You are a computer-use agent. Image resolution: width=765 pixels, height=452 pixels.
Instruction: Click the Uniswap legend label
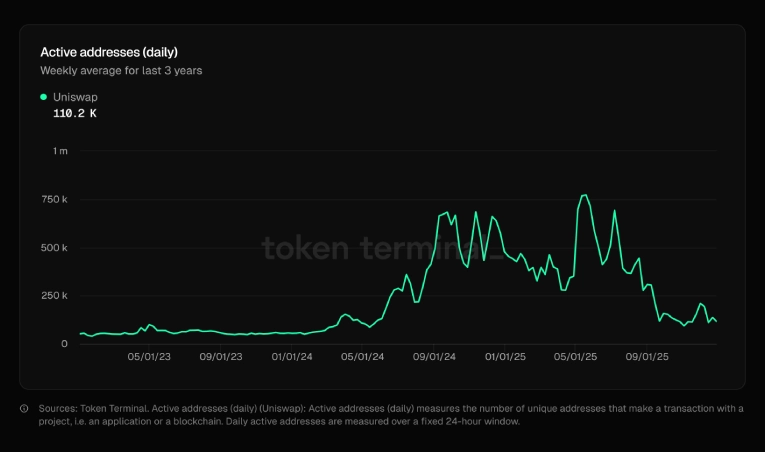click(75, 97)
